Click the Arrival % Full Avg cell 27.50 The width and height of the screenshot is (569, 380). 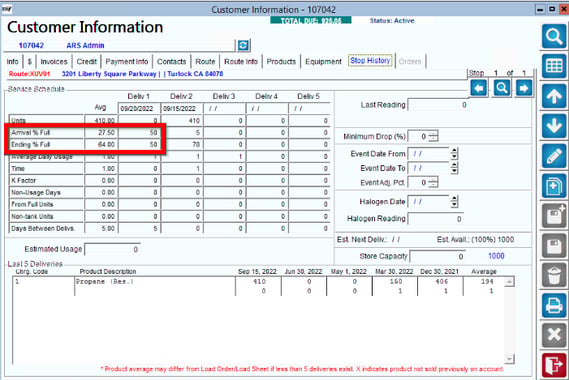101,132
